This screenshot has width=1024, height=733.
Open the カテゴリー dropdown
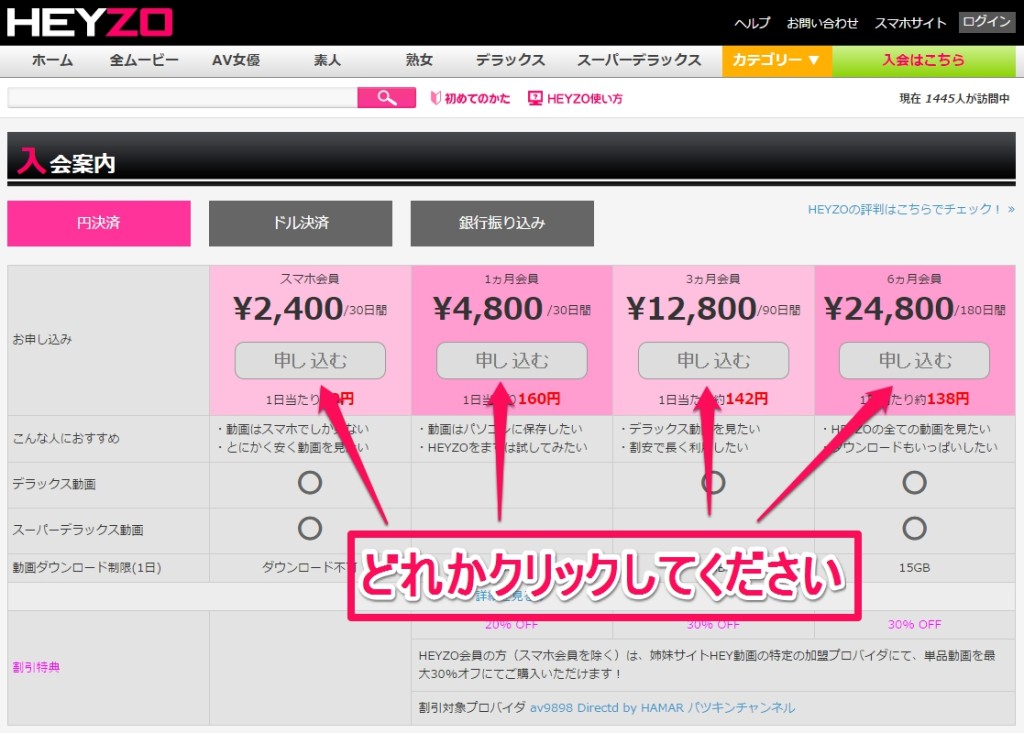[776, 60]
